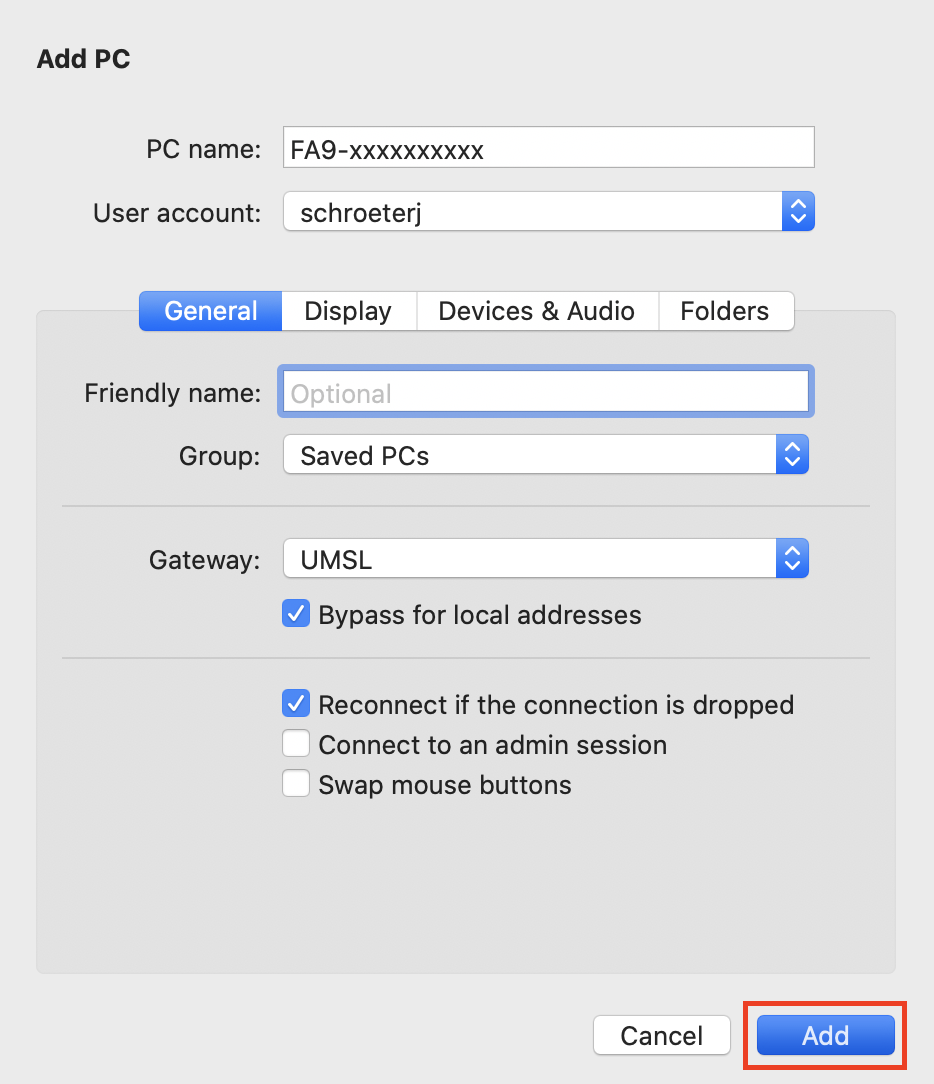Enable Swap mouse buttons

(296, 783)
